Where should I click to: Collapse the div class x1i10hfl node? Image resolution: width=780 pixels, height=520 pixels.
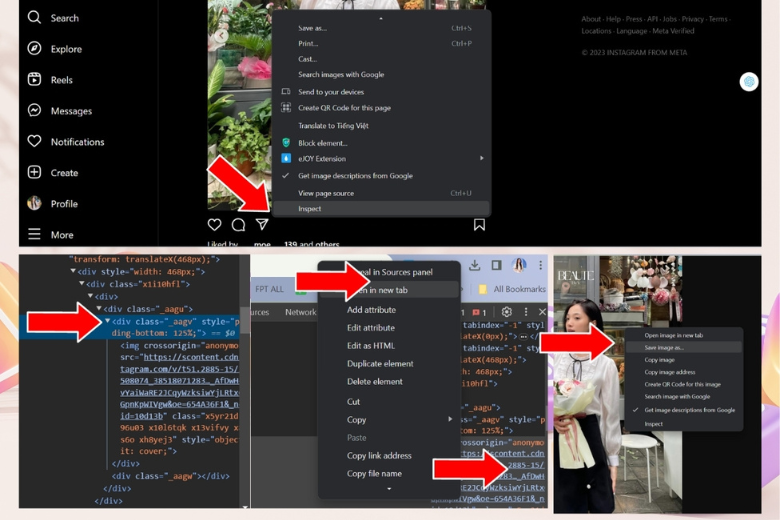pos(82,284)
